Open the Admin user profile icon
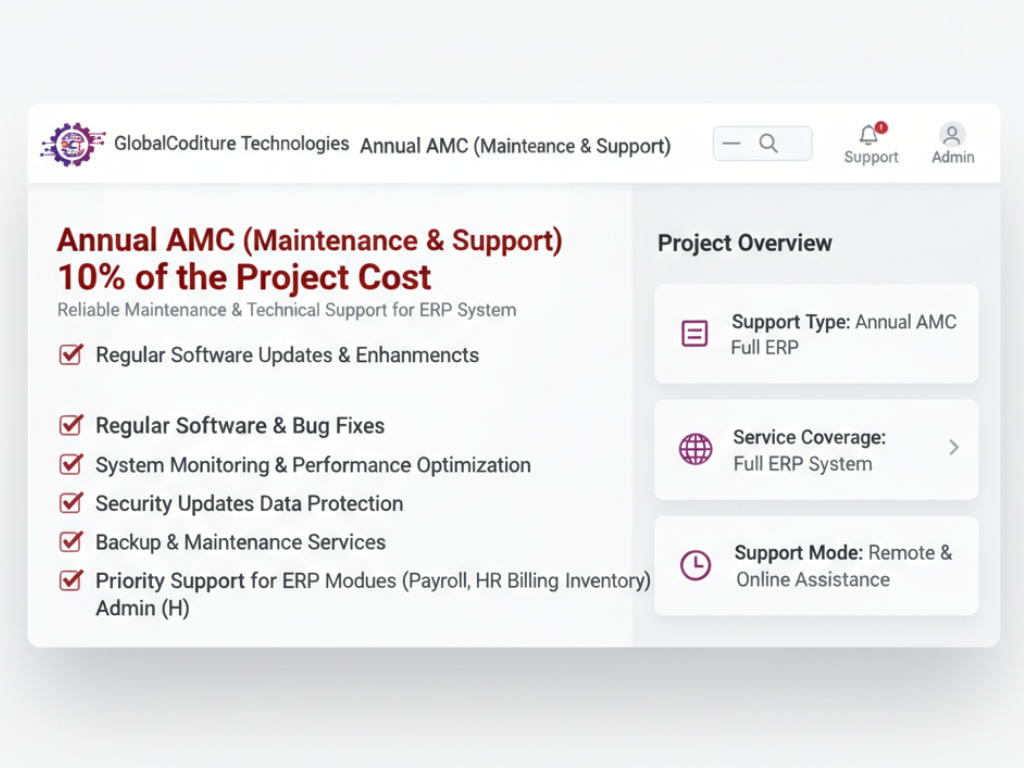 tap(952, 135)
